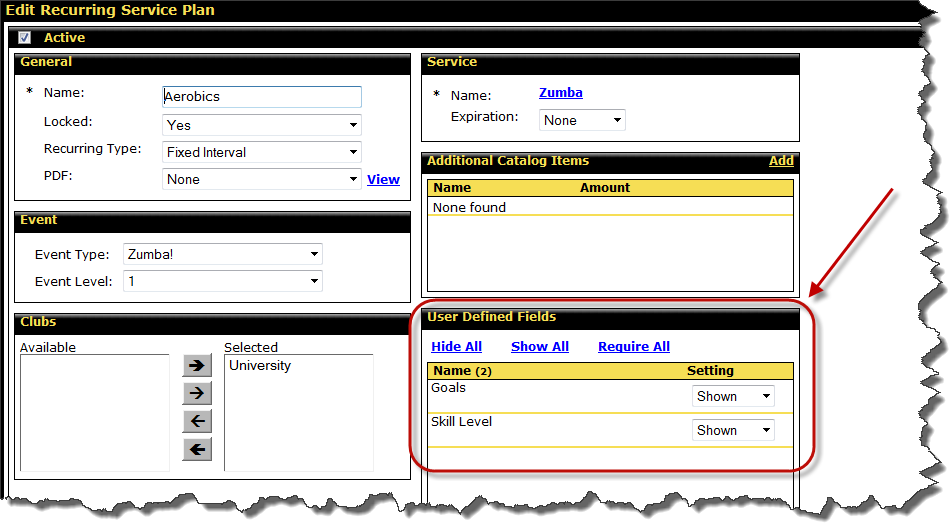This screenshot has height=526, width=952.
Task: Click the thin right arrow (move selected)
Action: click(x=197, y=394)
